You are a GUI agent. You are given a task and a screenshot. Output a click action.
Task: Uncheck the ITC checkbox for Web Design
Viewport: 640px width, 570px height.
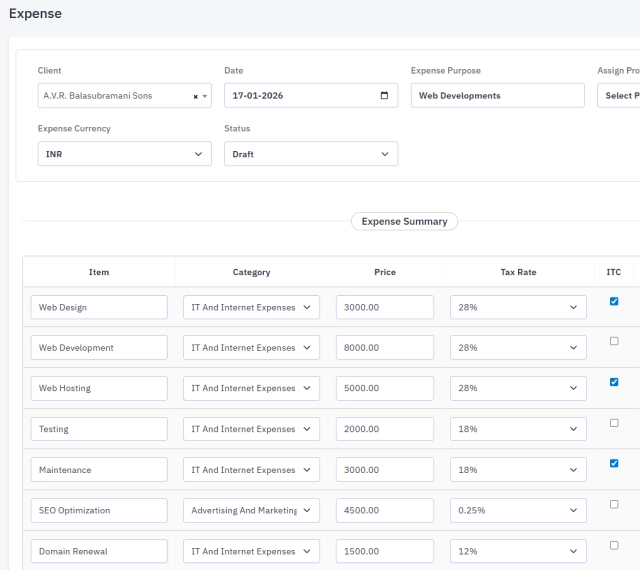coord(614,301)
